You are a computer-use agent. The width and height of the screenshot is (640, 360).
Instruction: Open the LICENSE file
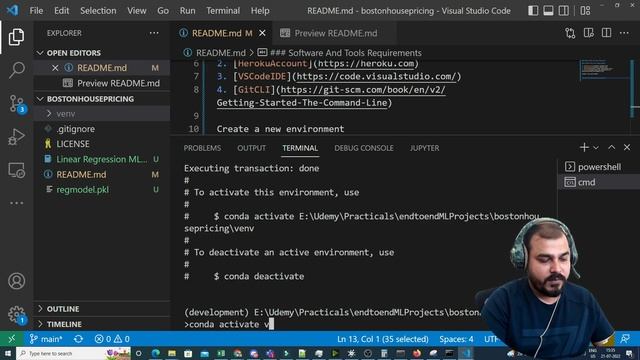click(x=102, y=144)
